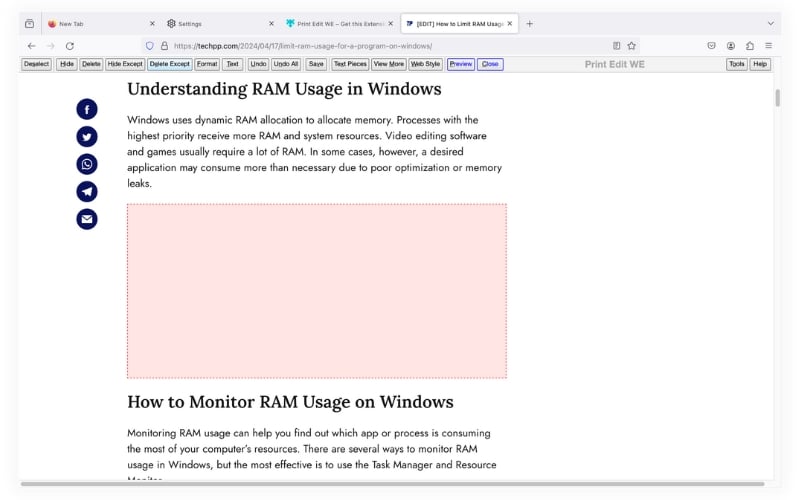Switch to New Tab tab
This screenshot has width=800, height=500.
[x=101, y=23]
